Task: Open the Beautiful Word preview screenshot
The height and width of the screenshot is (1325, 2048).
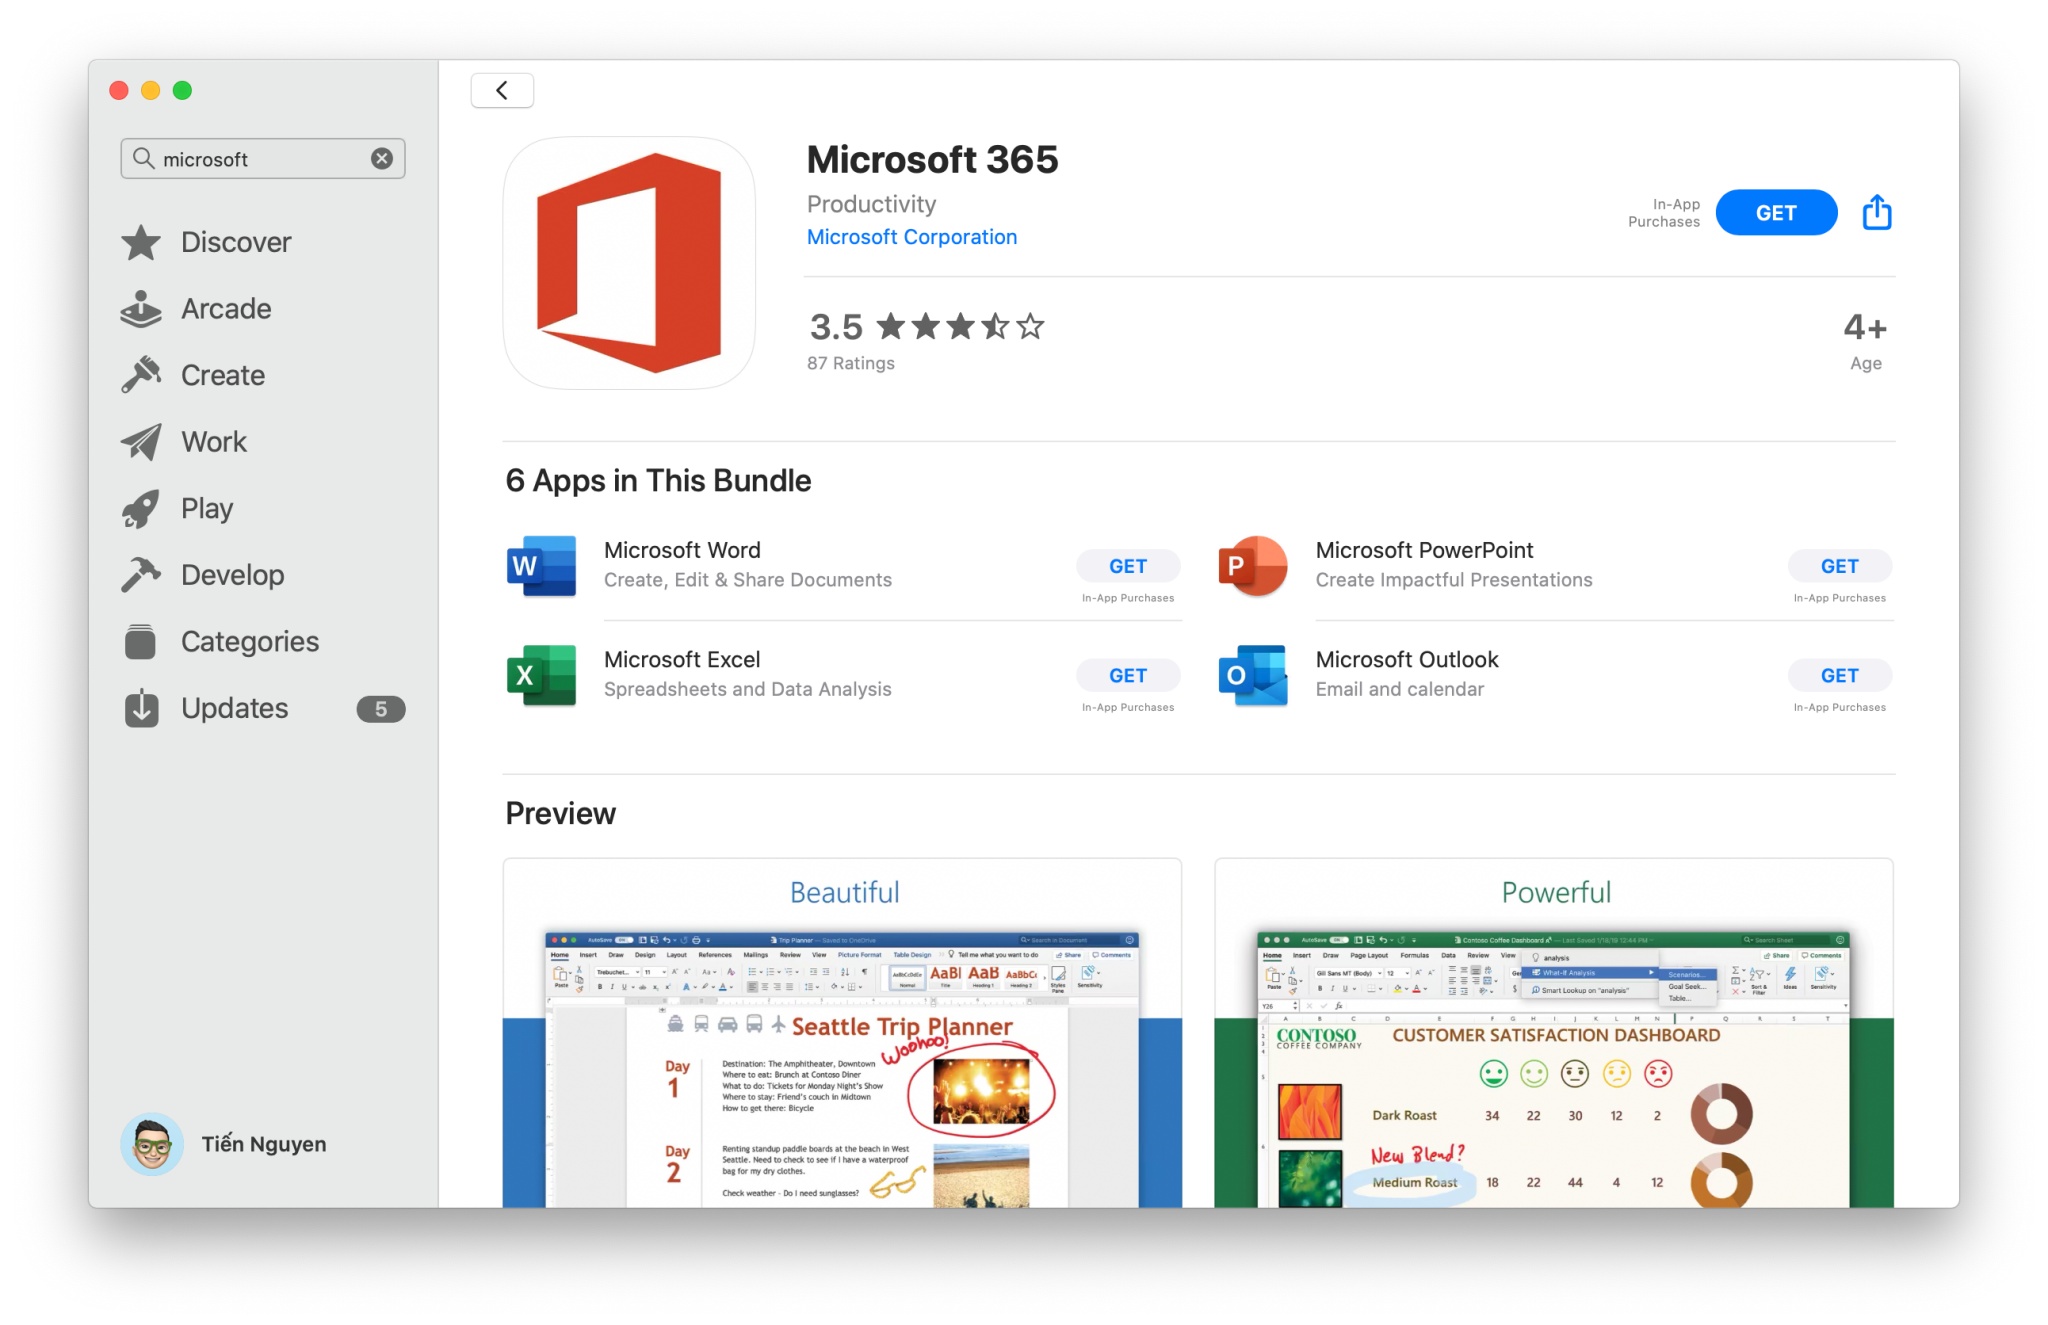Action: 842,1033
